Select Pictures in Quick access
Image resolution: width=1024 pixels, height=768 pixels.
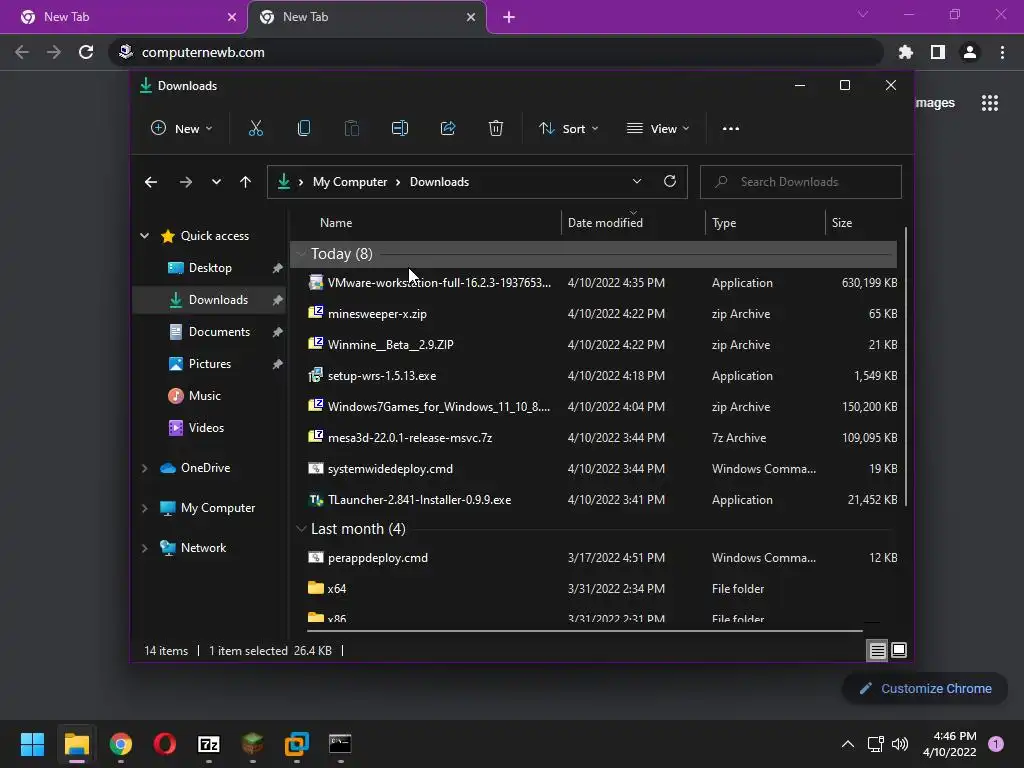[x=210, y=364]
